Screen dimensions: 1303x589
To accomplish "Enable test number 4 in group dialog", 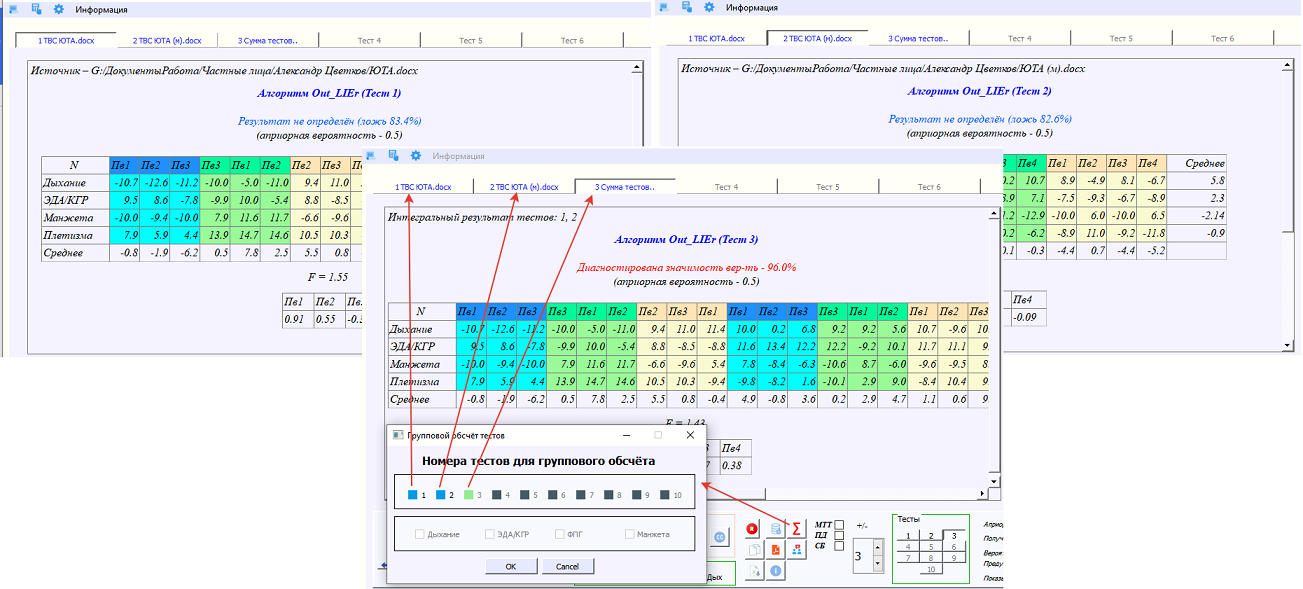I will pyautogui.click(x=497, y=495).
